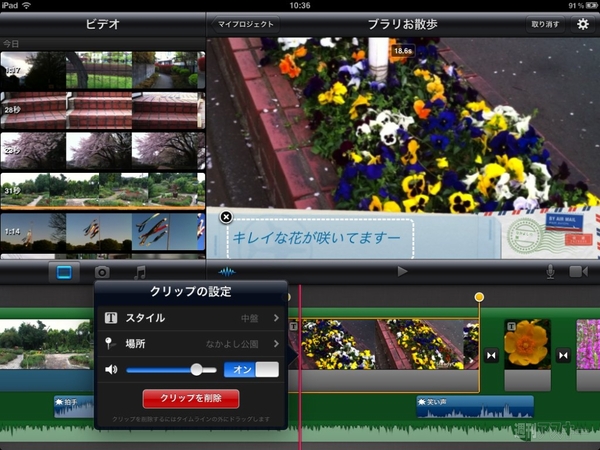Toggle the audio オン switch off

point(251,370)
